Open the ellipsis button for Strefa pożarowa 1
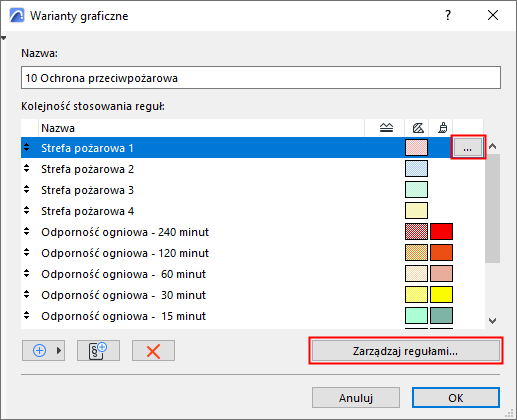 (468, 147)
